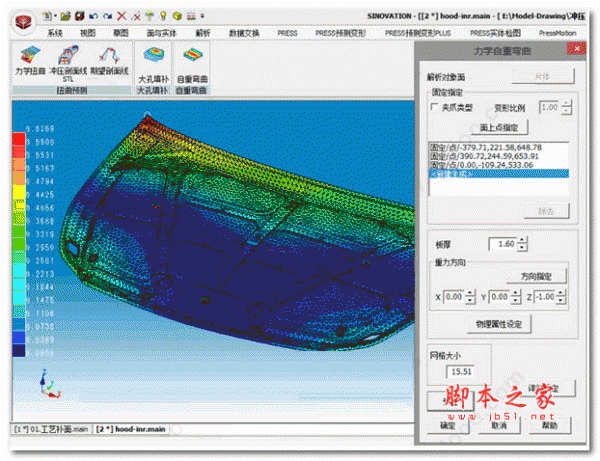Open the 数据交换 menu
Image resolution: width=600 pixels, height=461 pixels.
(244, 33)
